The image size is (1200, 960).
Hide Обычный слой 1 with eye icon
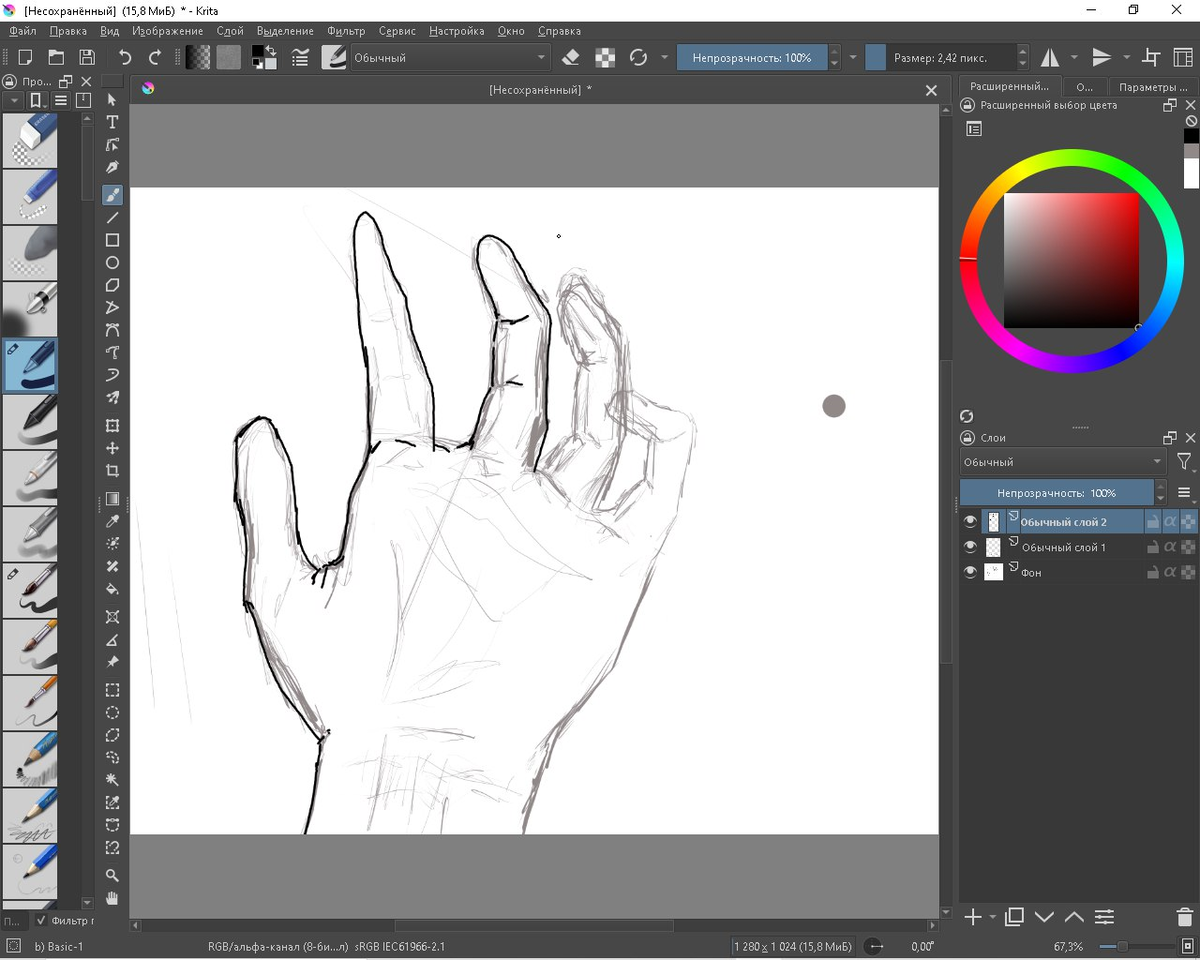[969, 547]
